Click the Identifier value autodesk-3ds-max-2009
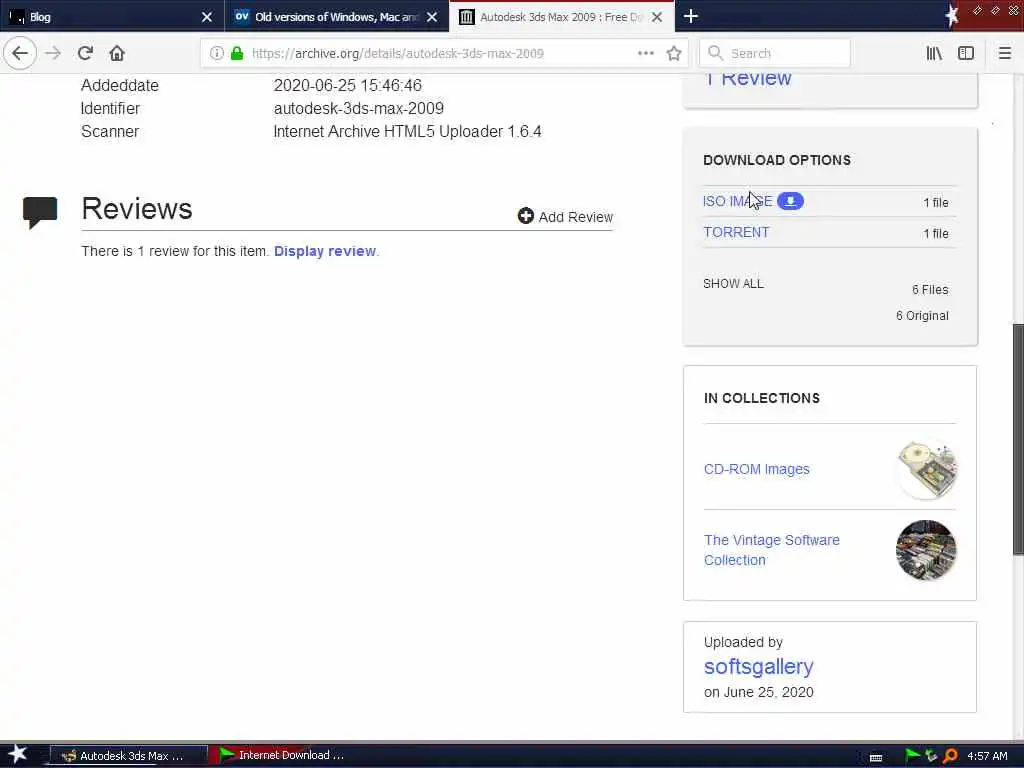 [x=359, y=108]
